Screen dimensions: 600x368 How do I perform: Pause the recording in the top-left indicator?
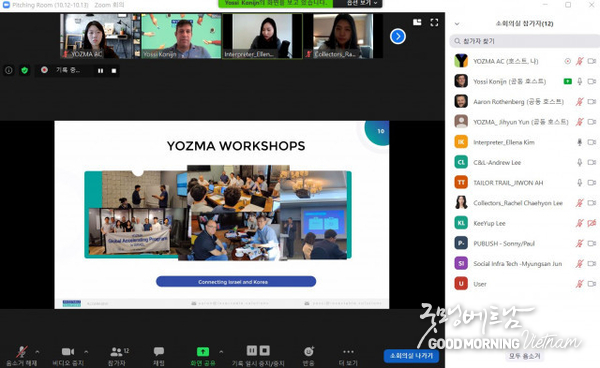click(100, 71)
